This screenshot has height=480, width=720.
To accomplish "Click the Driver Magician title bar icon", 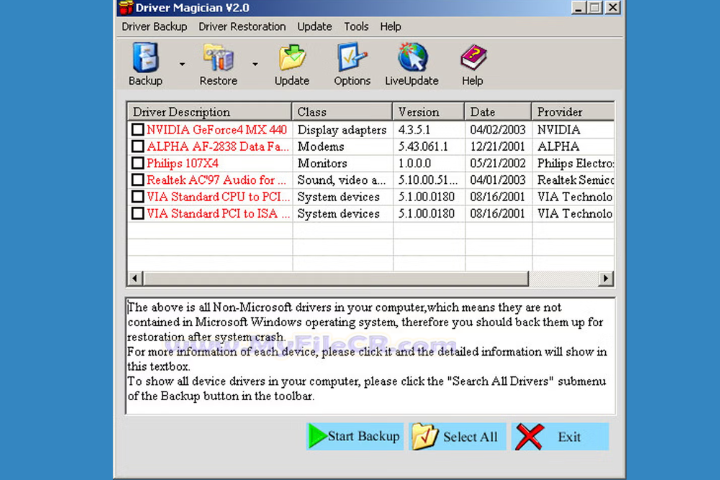I will click(125, 8).
